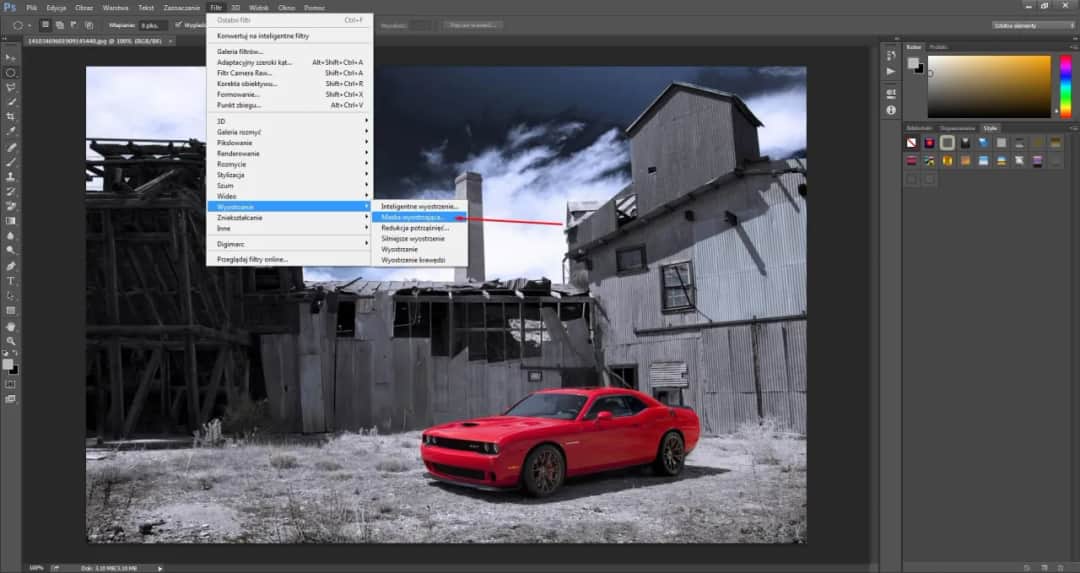Open the Actions panel play icon
The height and width of the screenshot is (573, 1080).
[x=890, y=71]
